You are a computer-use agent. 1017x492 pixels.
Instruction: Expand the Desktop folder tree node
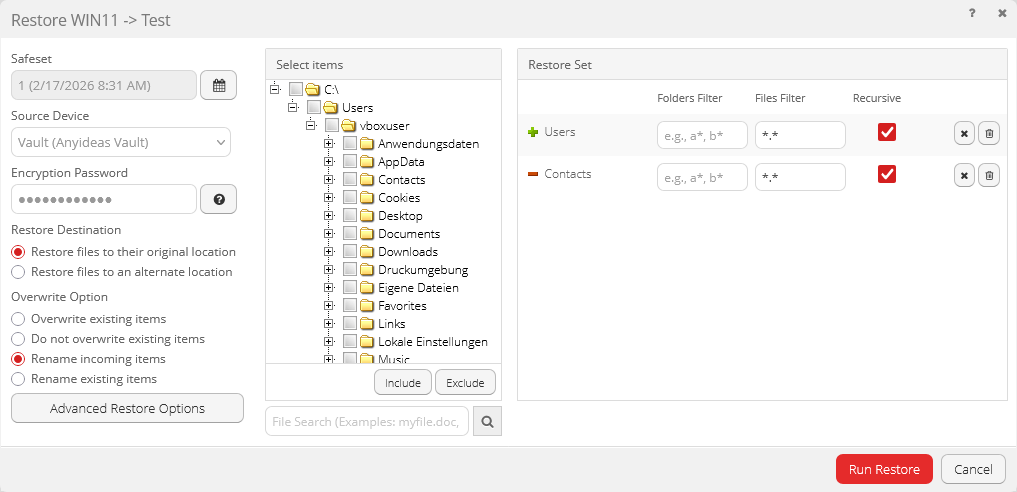point(328,216)
